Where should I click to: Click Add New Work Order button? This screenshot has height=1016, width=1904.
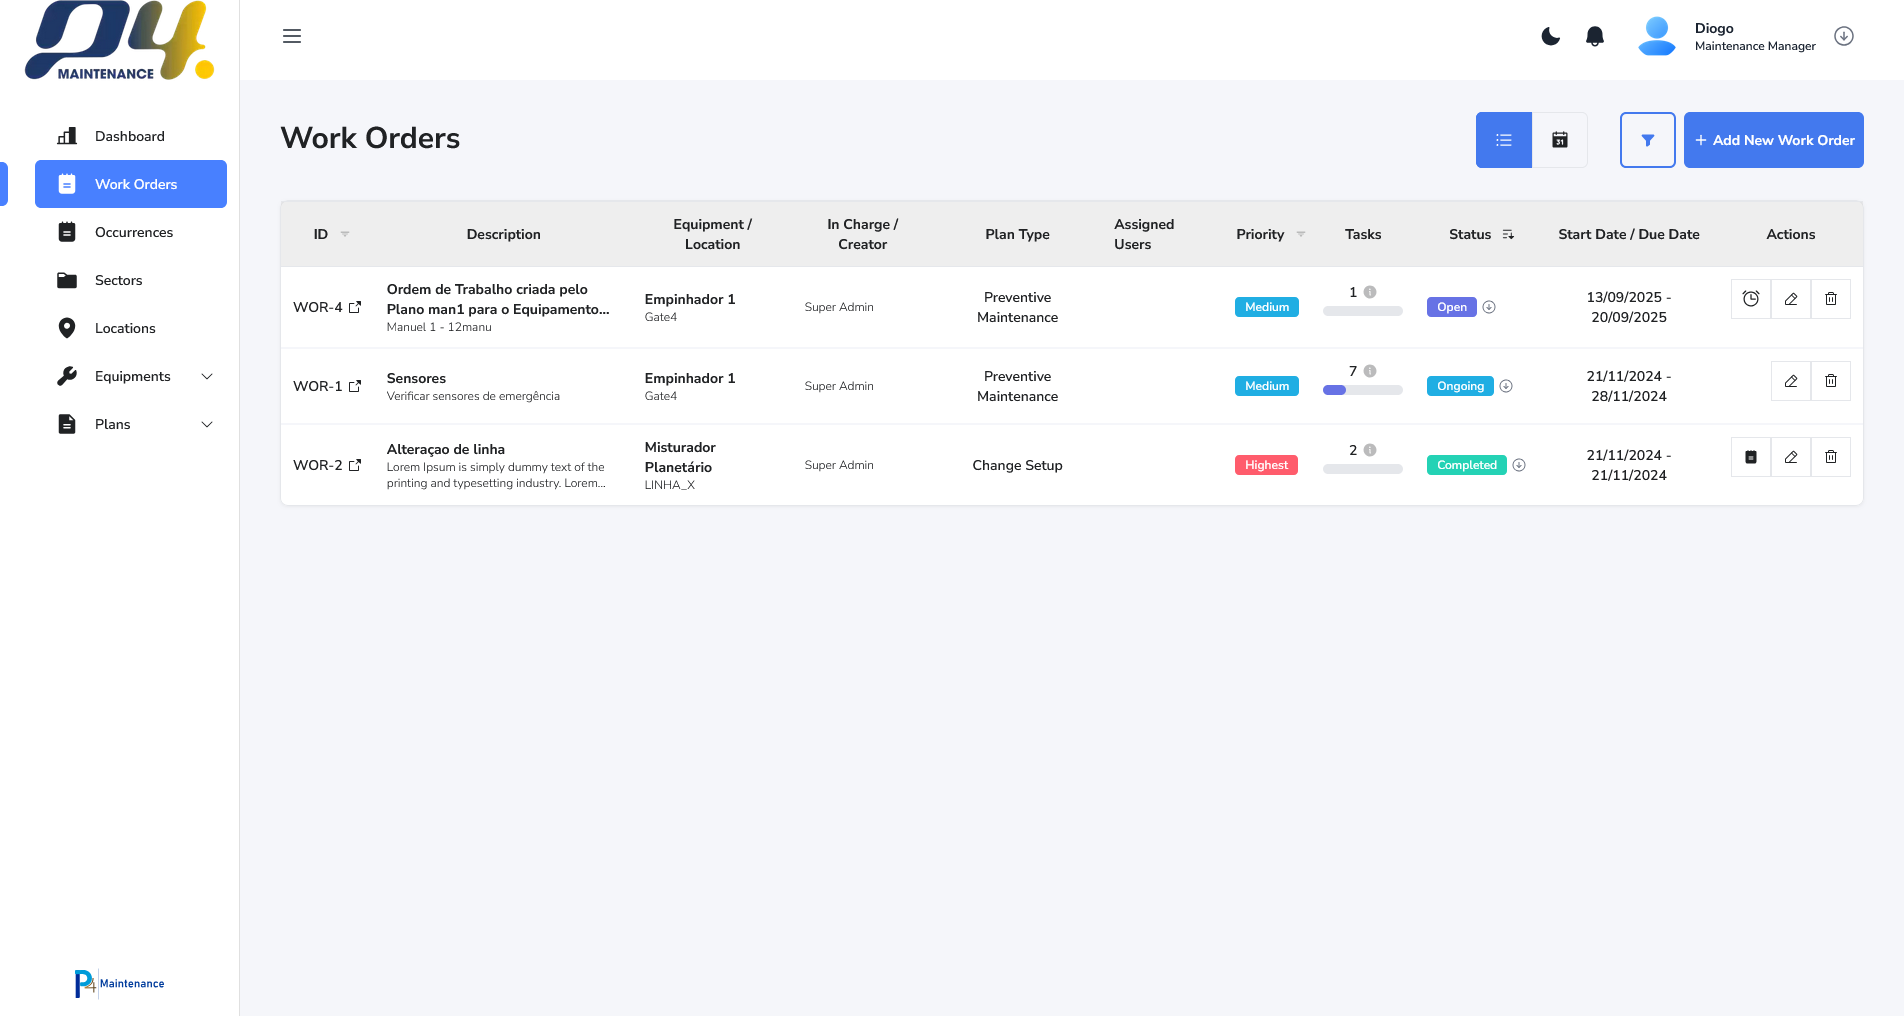click(x=1774, y=140)
